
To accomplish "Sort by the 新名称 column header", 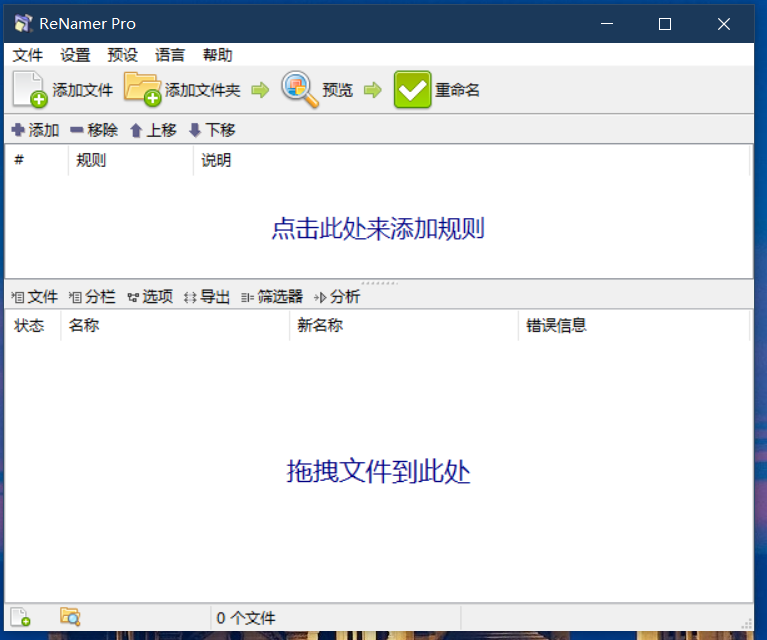I will coord(404,325).
